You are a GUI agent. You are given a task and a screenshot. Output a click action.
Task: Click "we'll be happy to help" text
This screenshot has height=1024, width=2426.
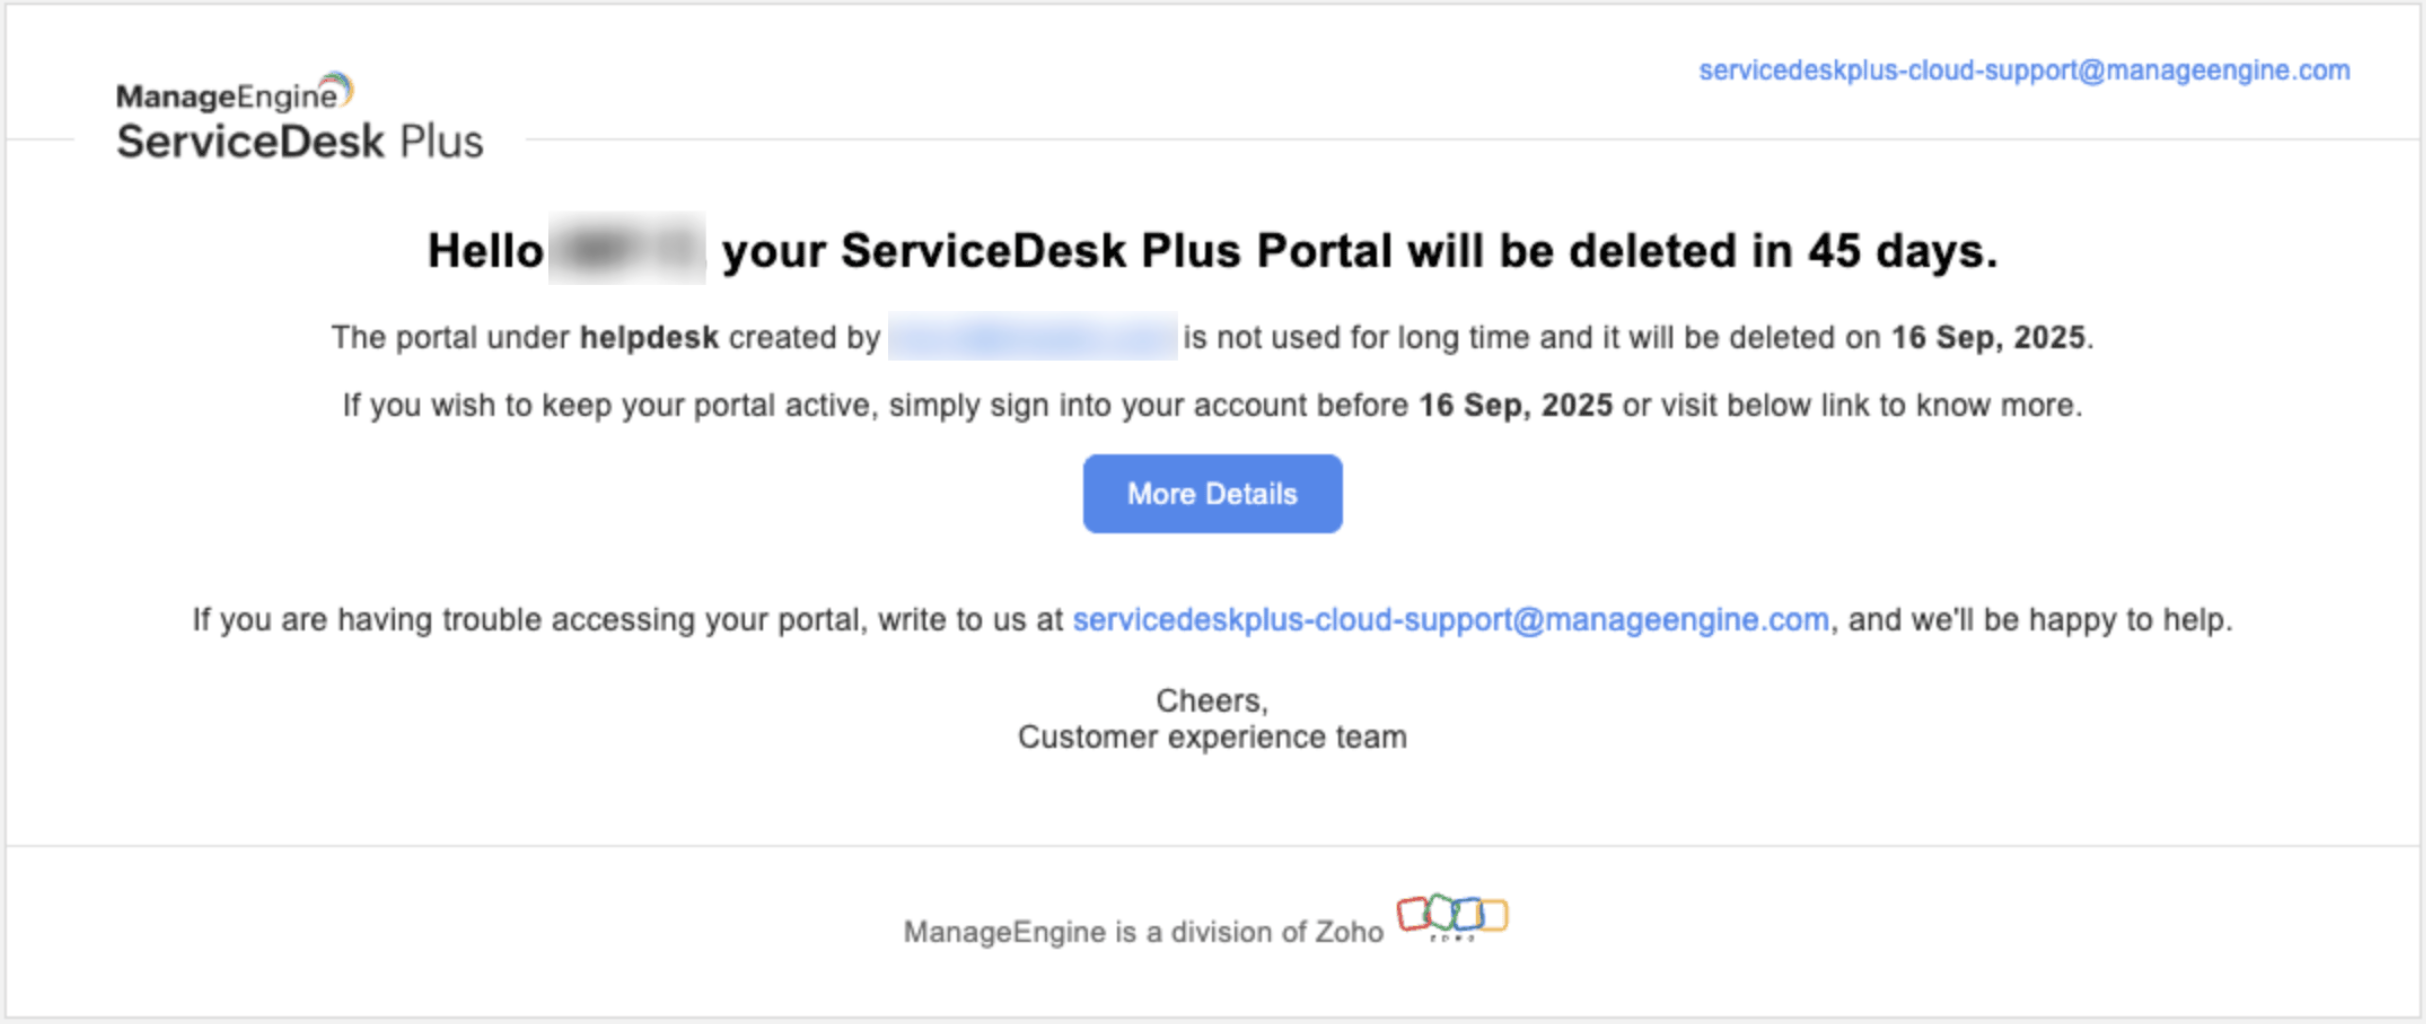point(2070,620)
